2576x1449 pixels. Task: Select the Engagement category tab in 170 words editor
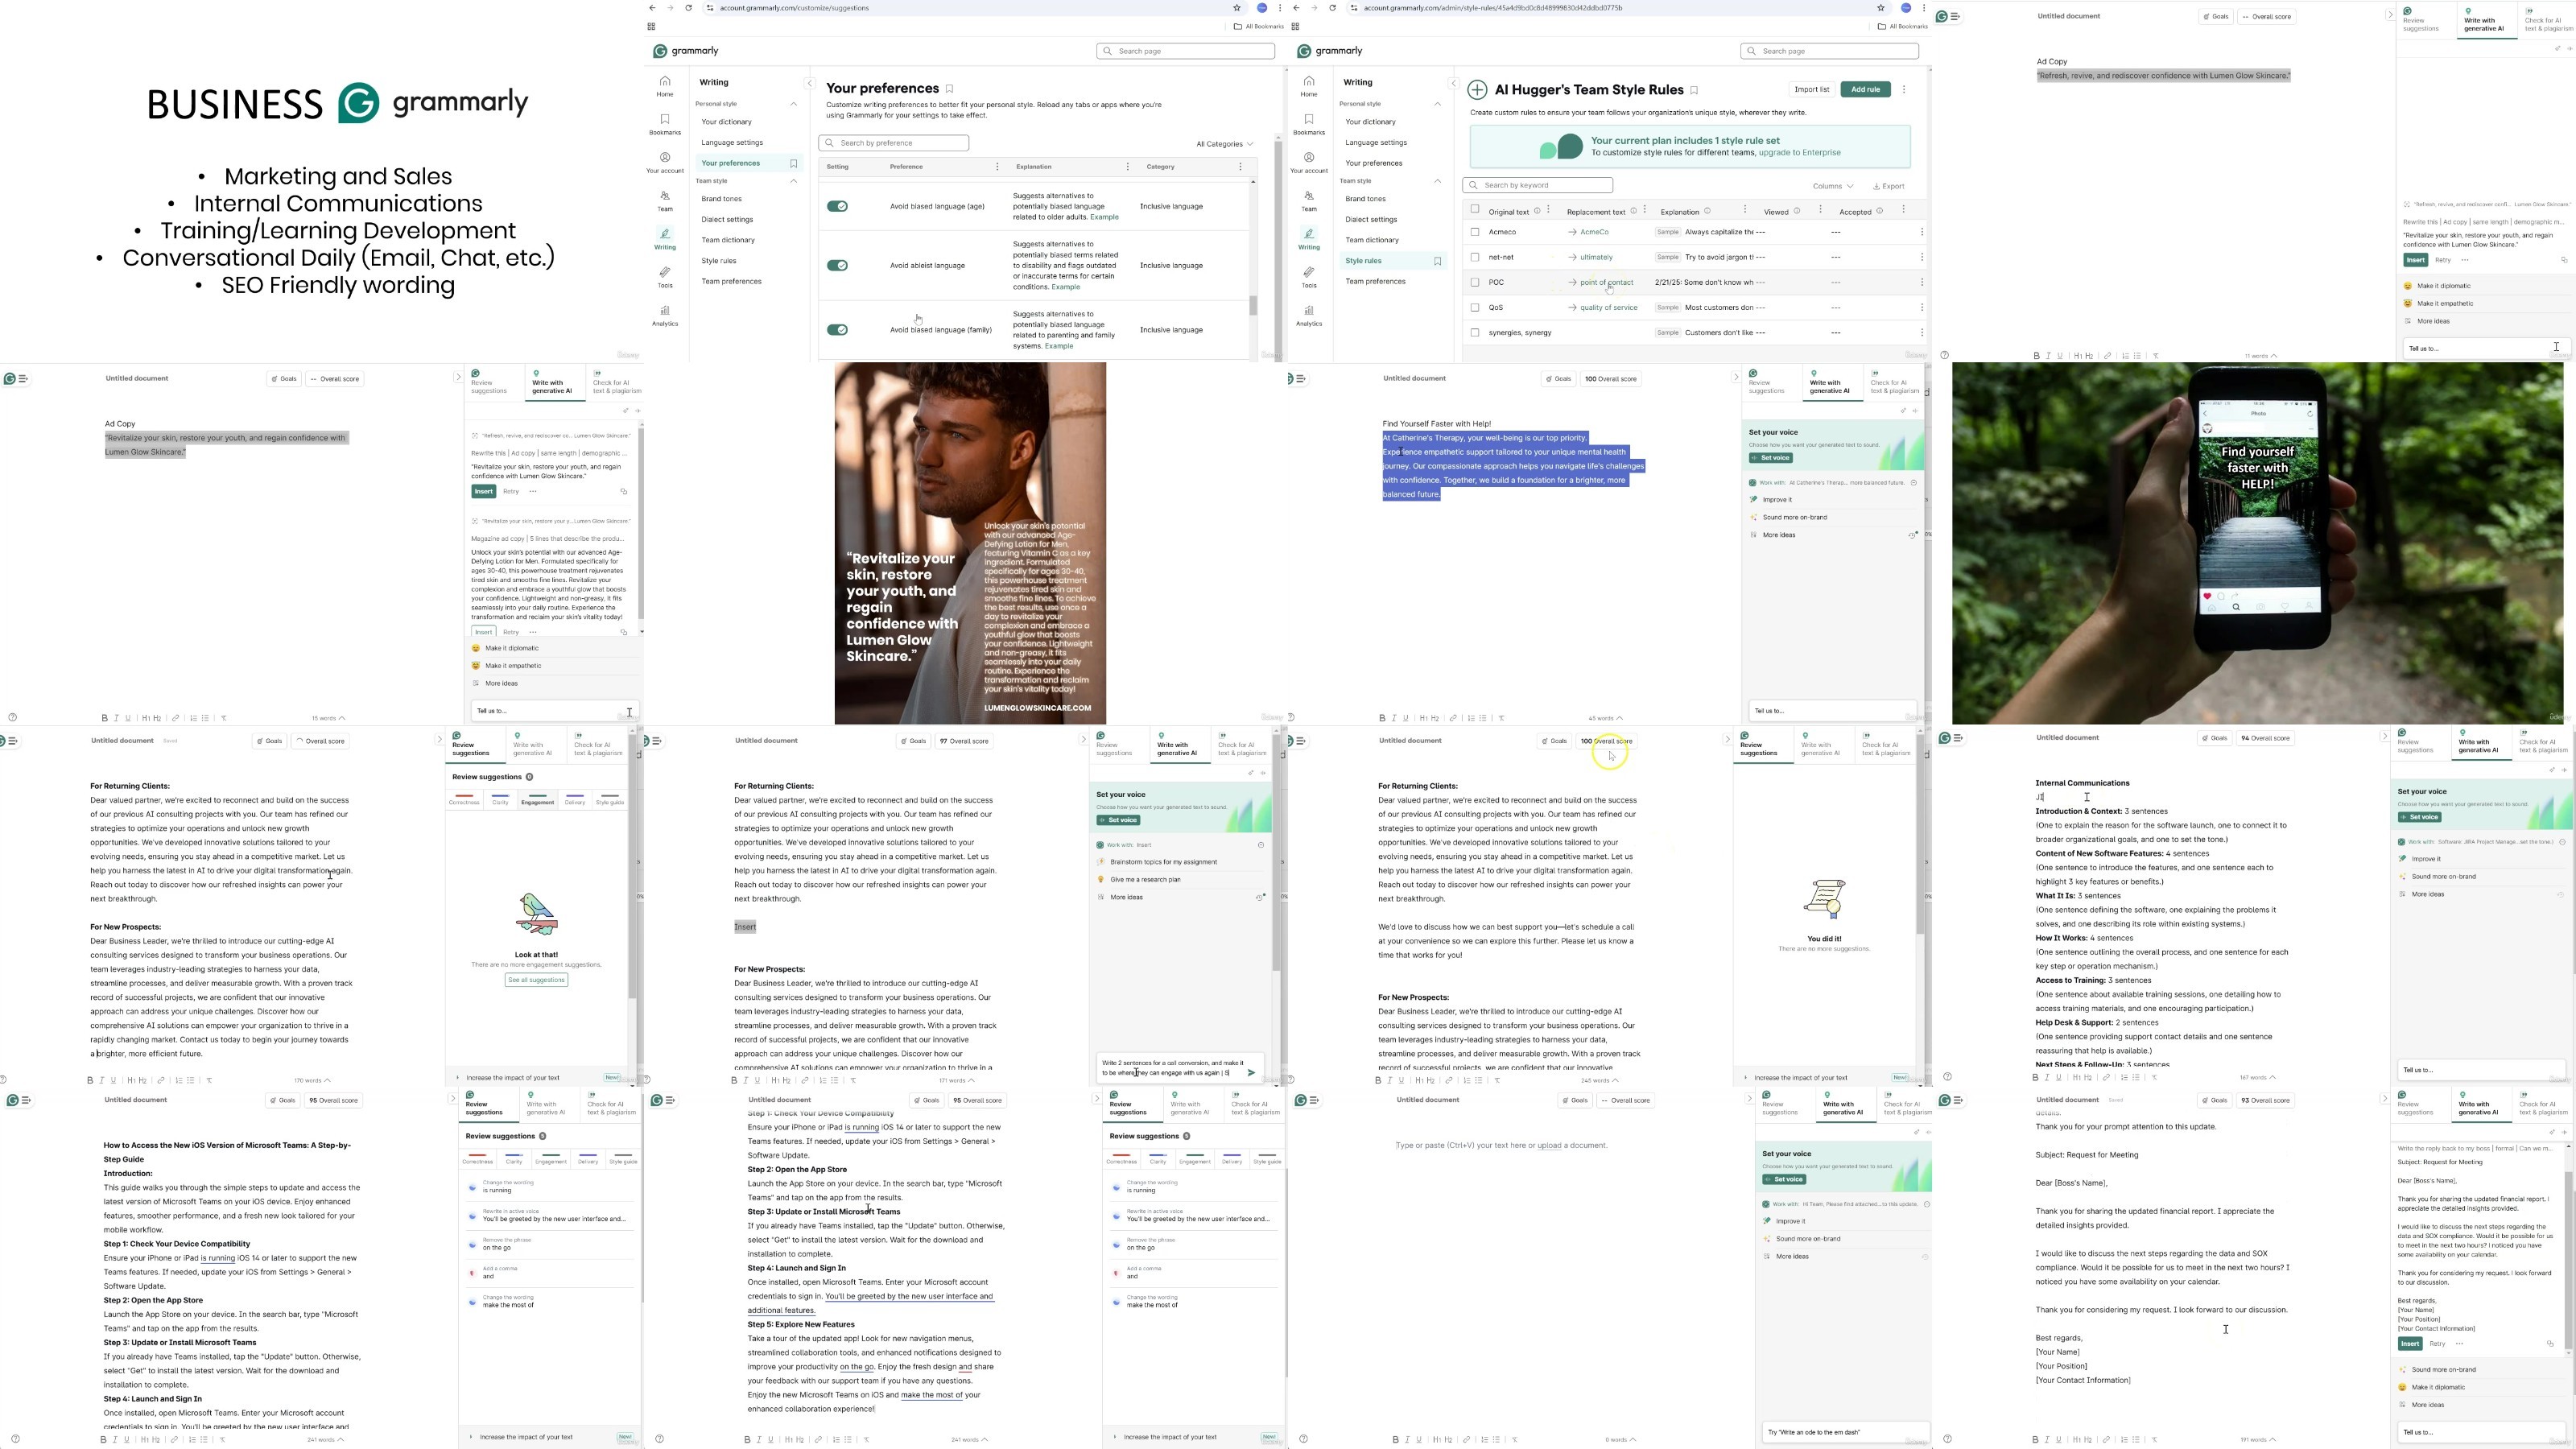(x=537, y=801)
